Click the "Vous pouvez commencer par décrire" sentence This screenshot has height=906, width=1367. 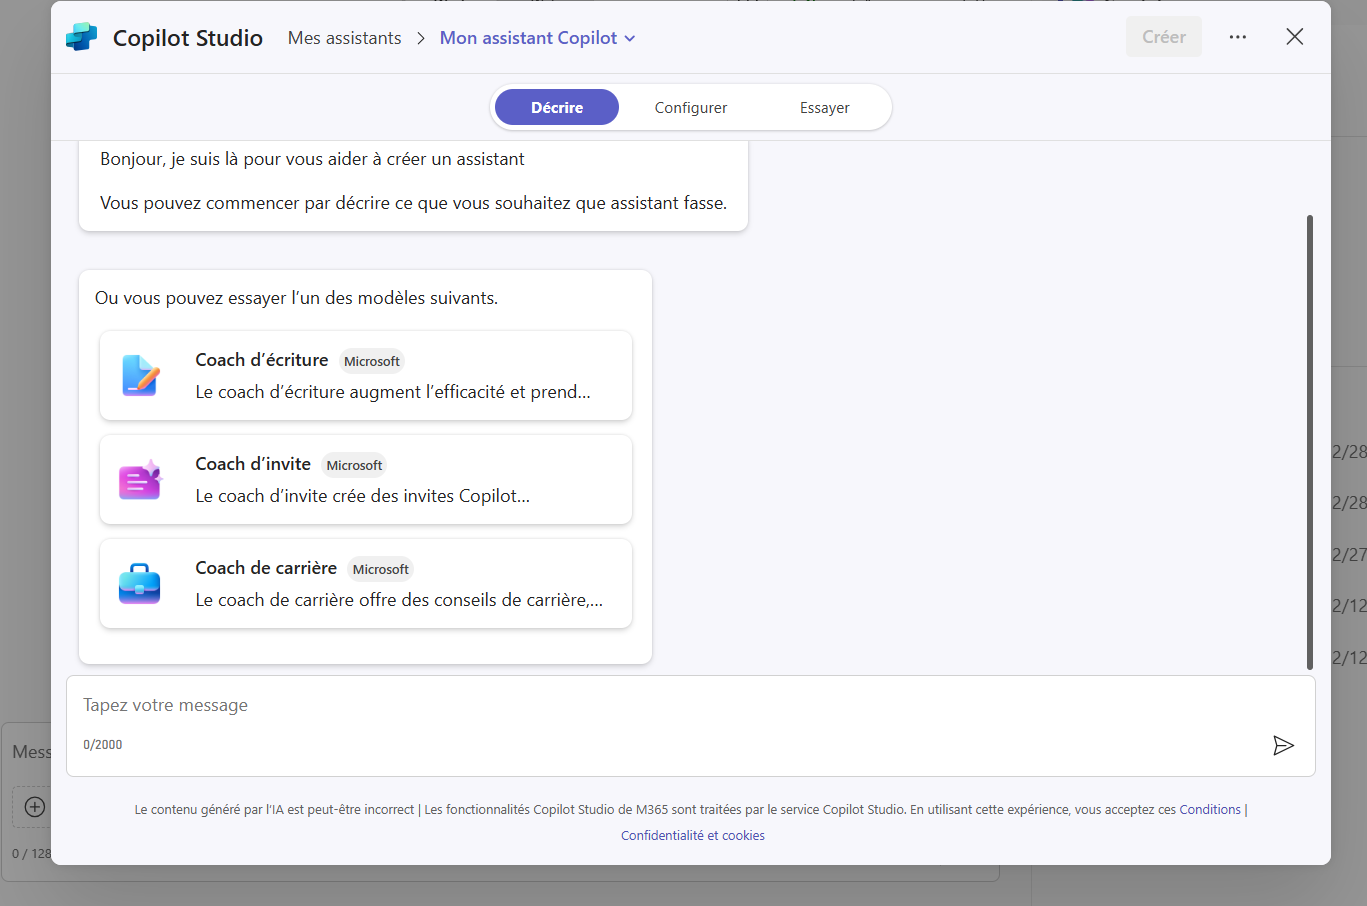click(x=413, y=203)
